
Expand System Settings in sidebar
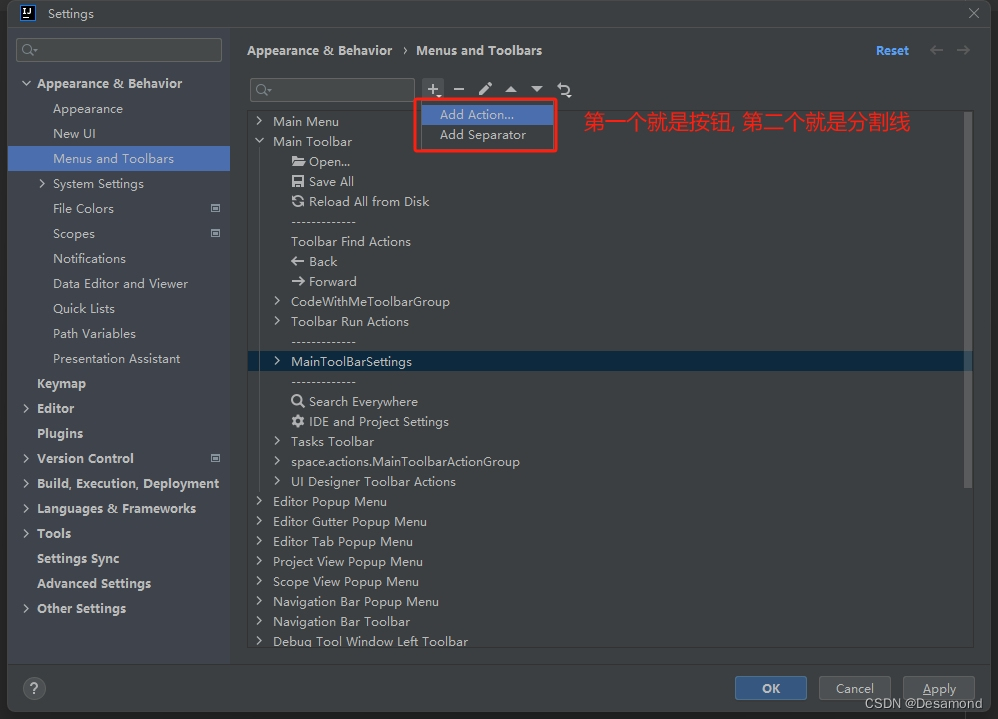(x=42, y=183)
